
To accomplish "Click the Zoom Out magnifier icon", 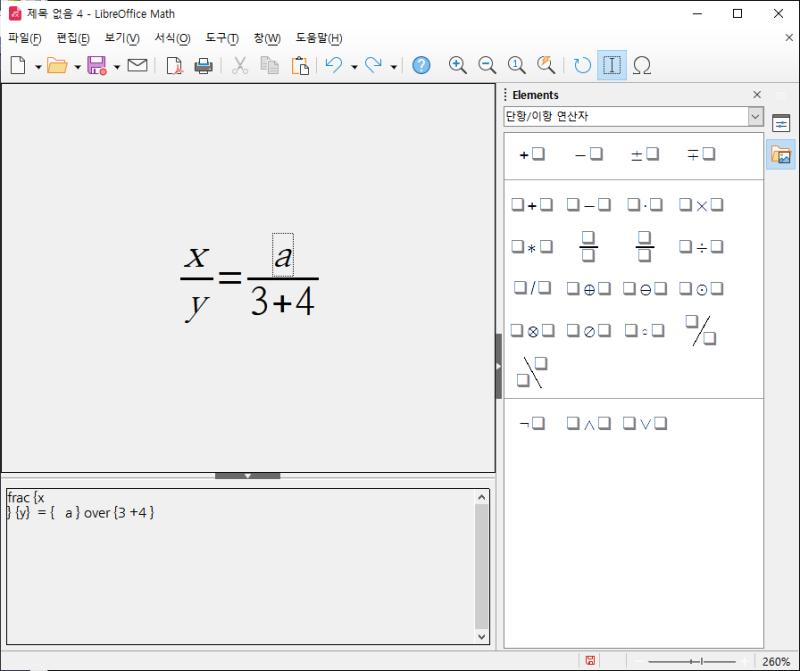I will click(x=487, y=65).
